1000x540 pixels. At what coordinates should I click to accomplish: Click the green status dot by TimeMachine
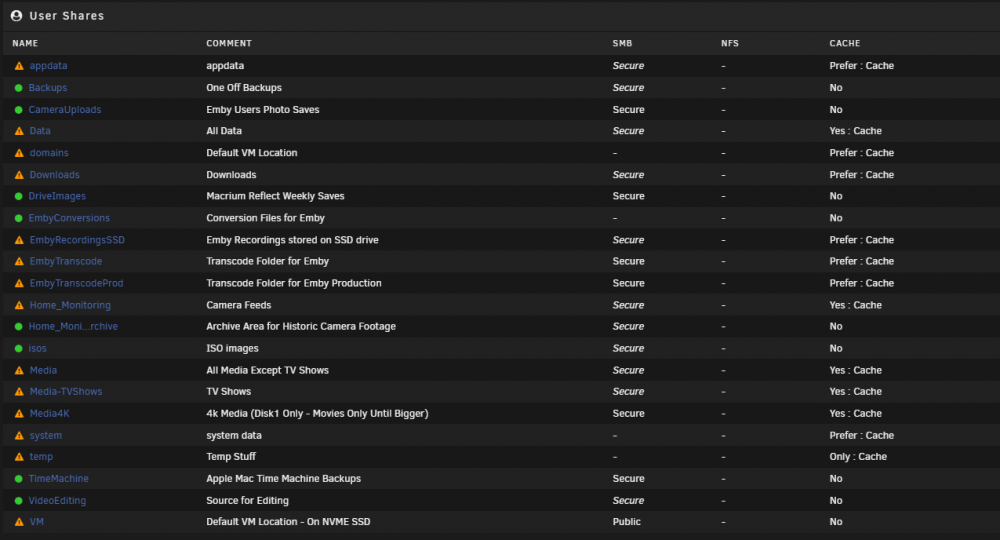(18, 479)
